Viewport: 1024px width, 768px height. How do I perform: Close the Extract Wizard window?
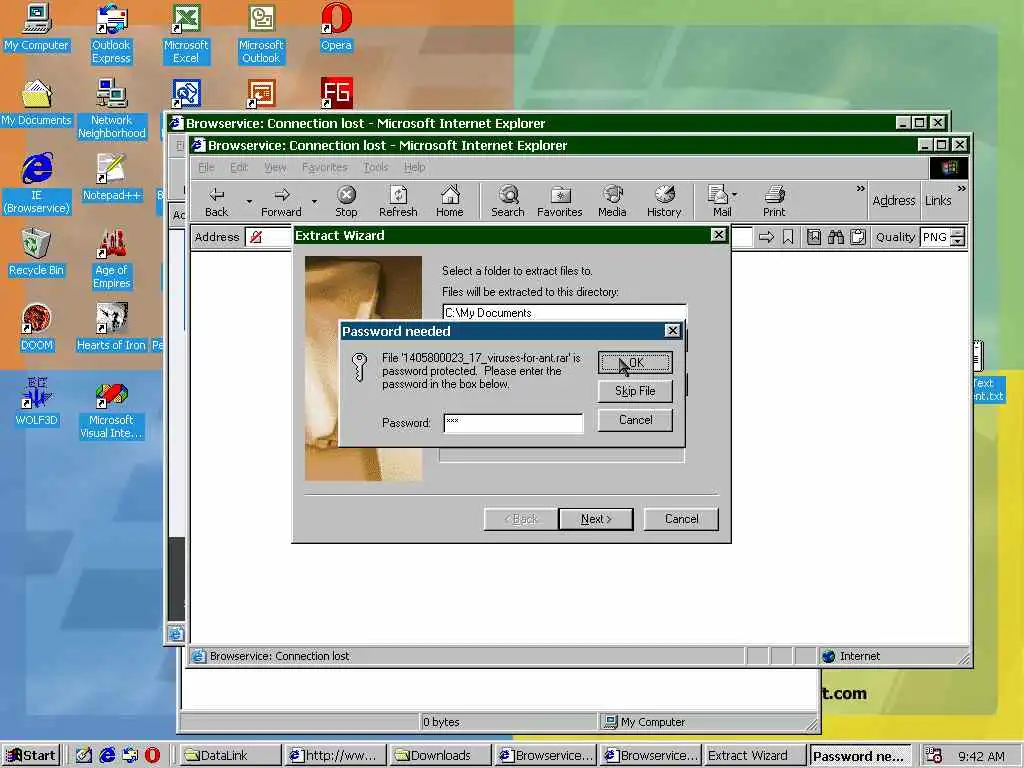click(x=718, y=234)
